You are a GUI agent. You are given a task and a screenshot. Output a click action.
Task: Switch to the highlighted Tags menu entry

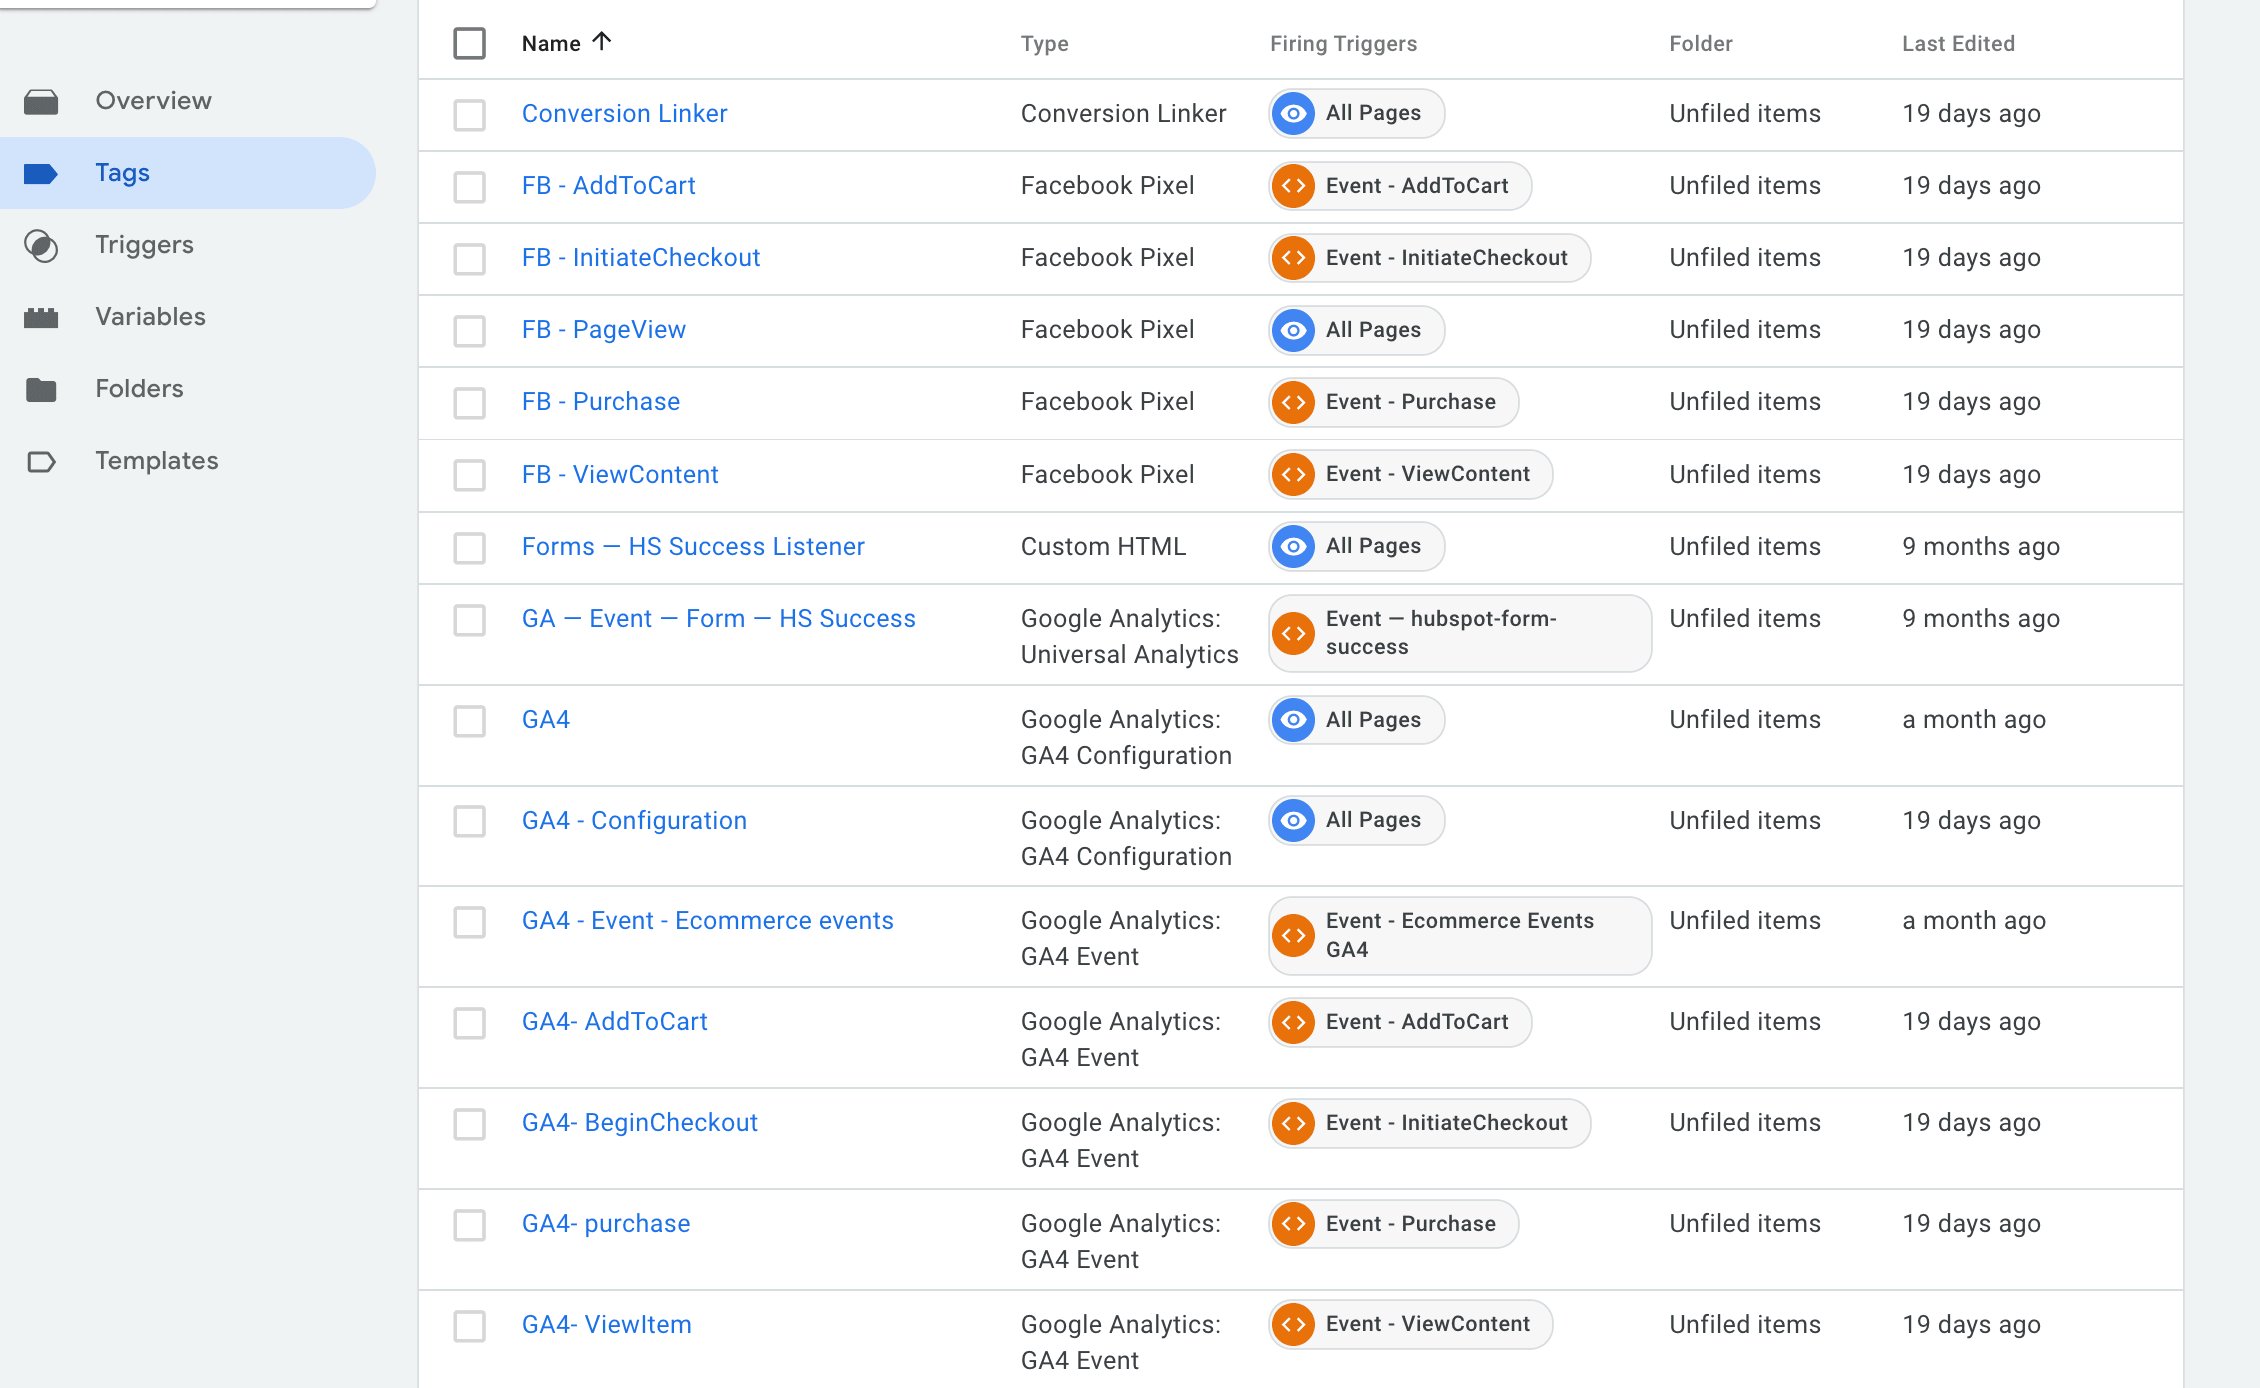pyautogui.click(x=122, y=172)
